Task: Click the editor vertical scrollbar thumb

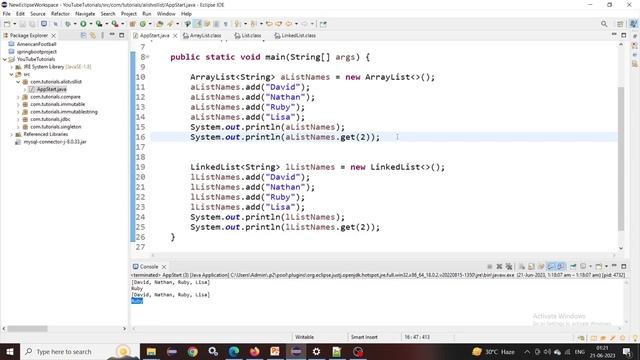Action: click(x=621, y=158)
